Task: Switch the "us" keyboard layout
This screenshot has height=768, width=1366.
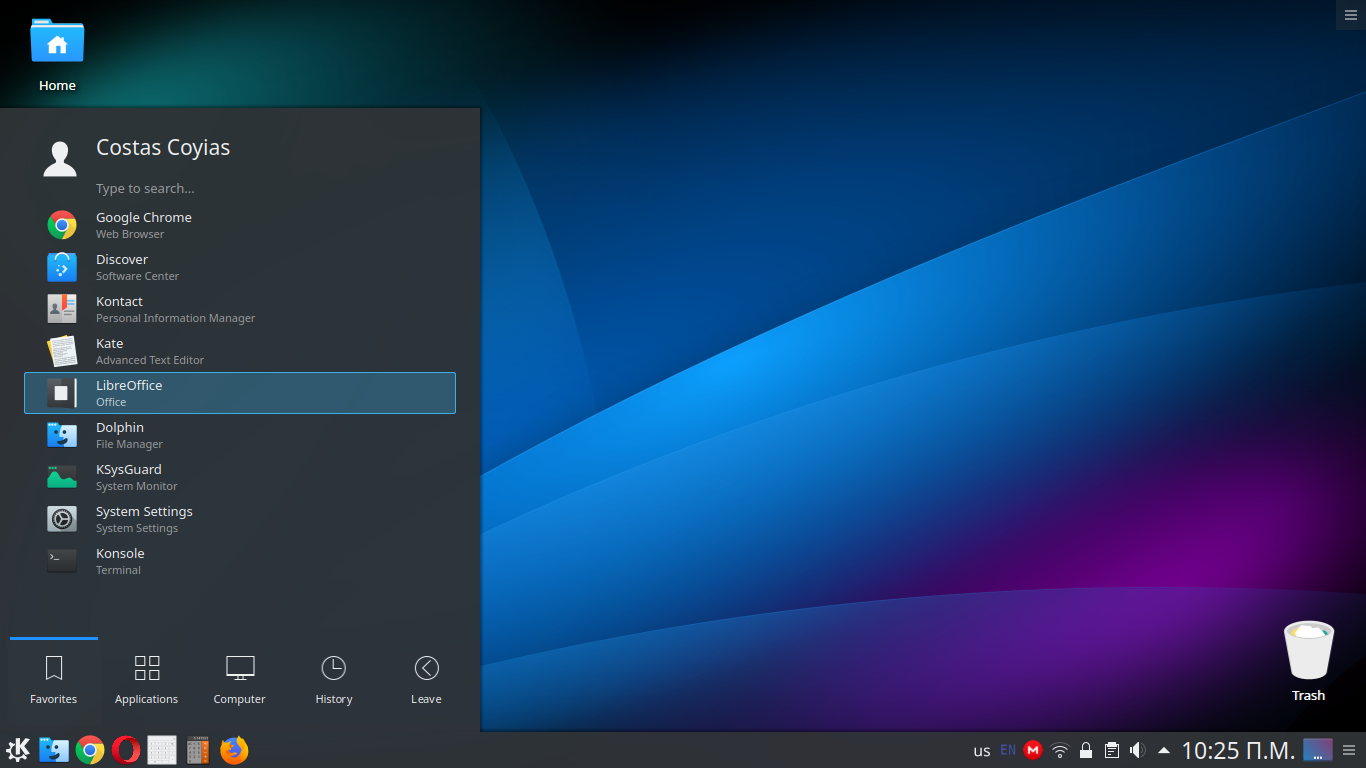Action: 981,749
